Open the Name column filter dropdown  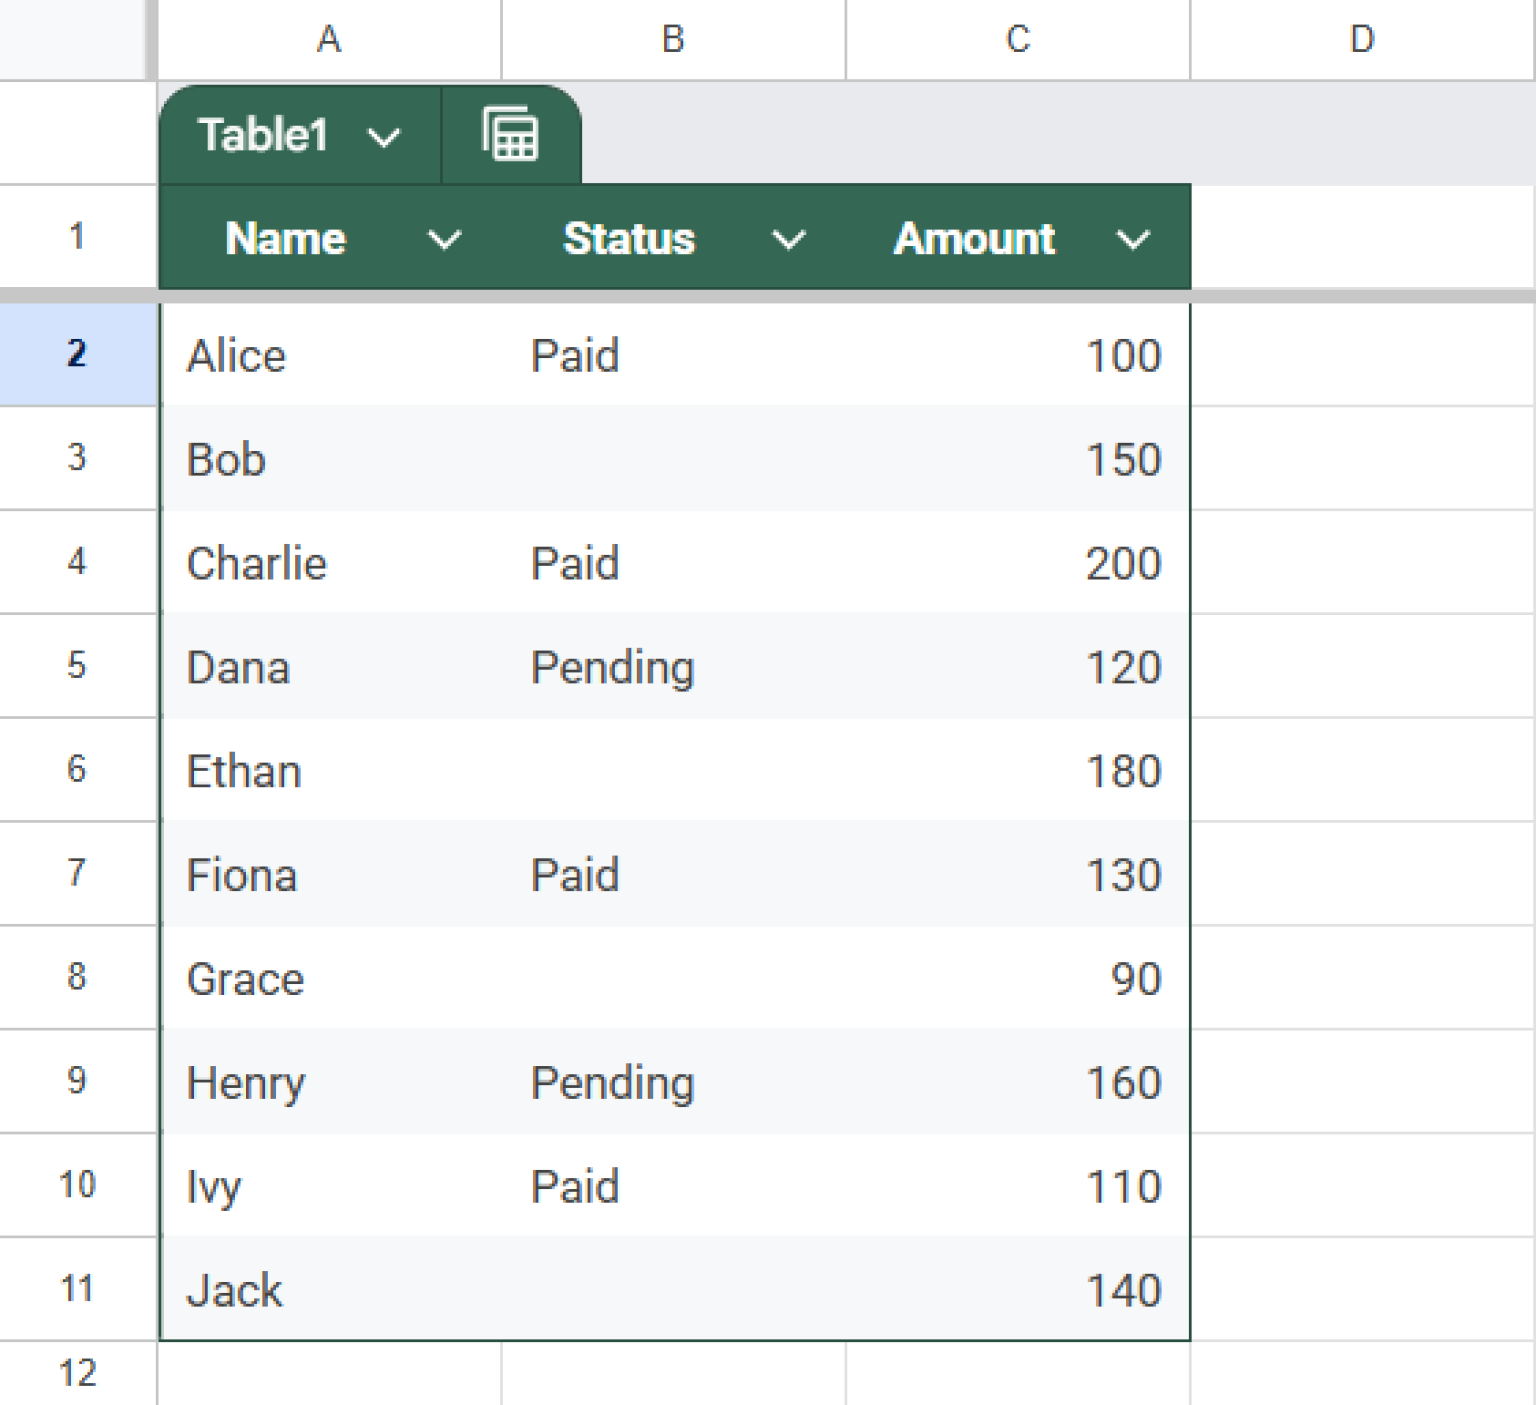[444, 239]
